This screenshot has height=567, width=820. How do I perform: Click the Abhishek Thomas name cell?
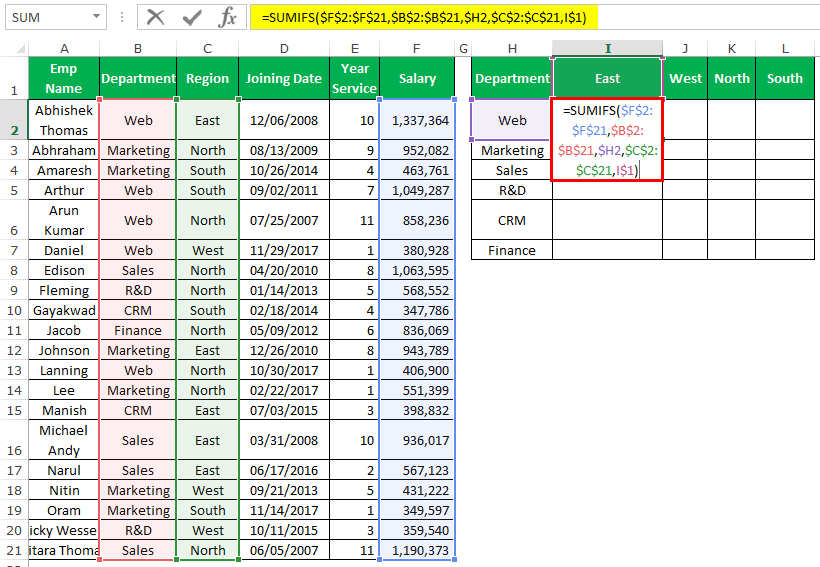[64, 120]
